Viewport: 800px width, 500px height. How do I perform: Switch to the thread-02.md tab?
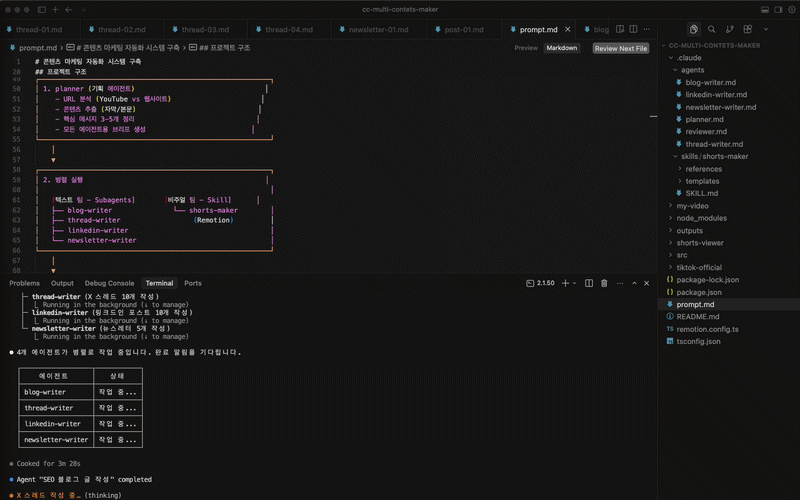122,30
